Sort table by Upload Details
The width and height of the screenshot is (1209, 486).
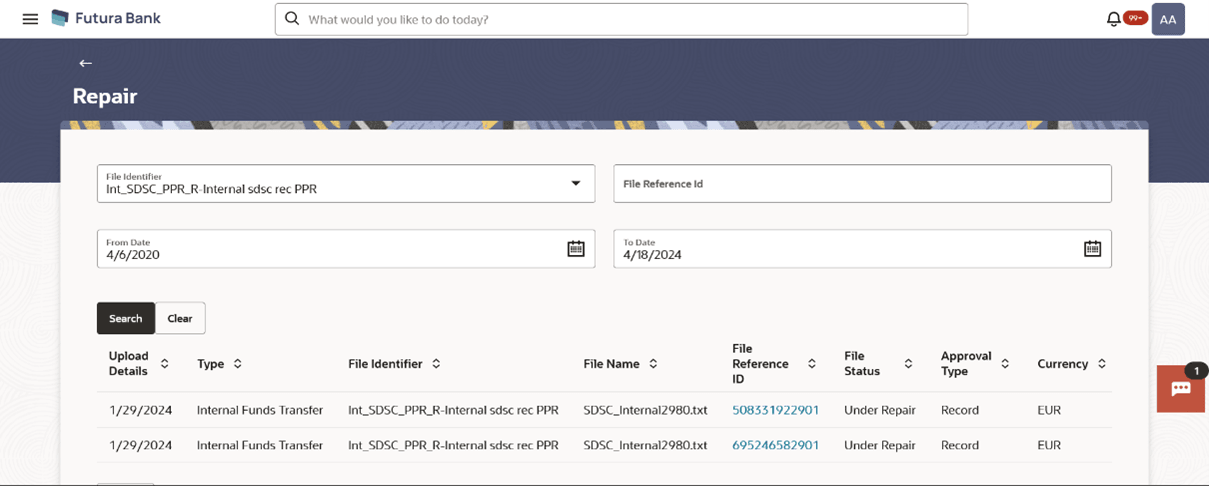(165, 364)
